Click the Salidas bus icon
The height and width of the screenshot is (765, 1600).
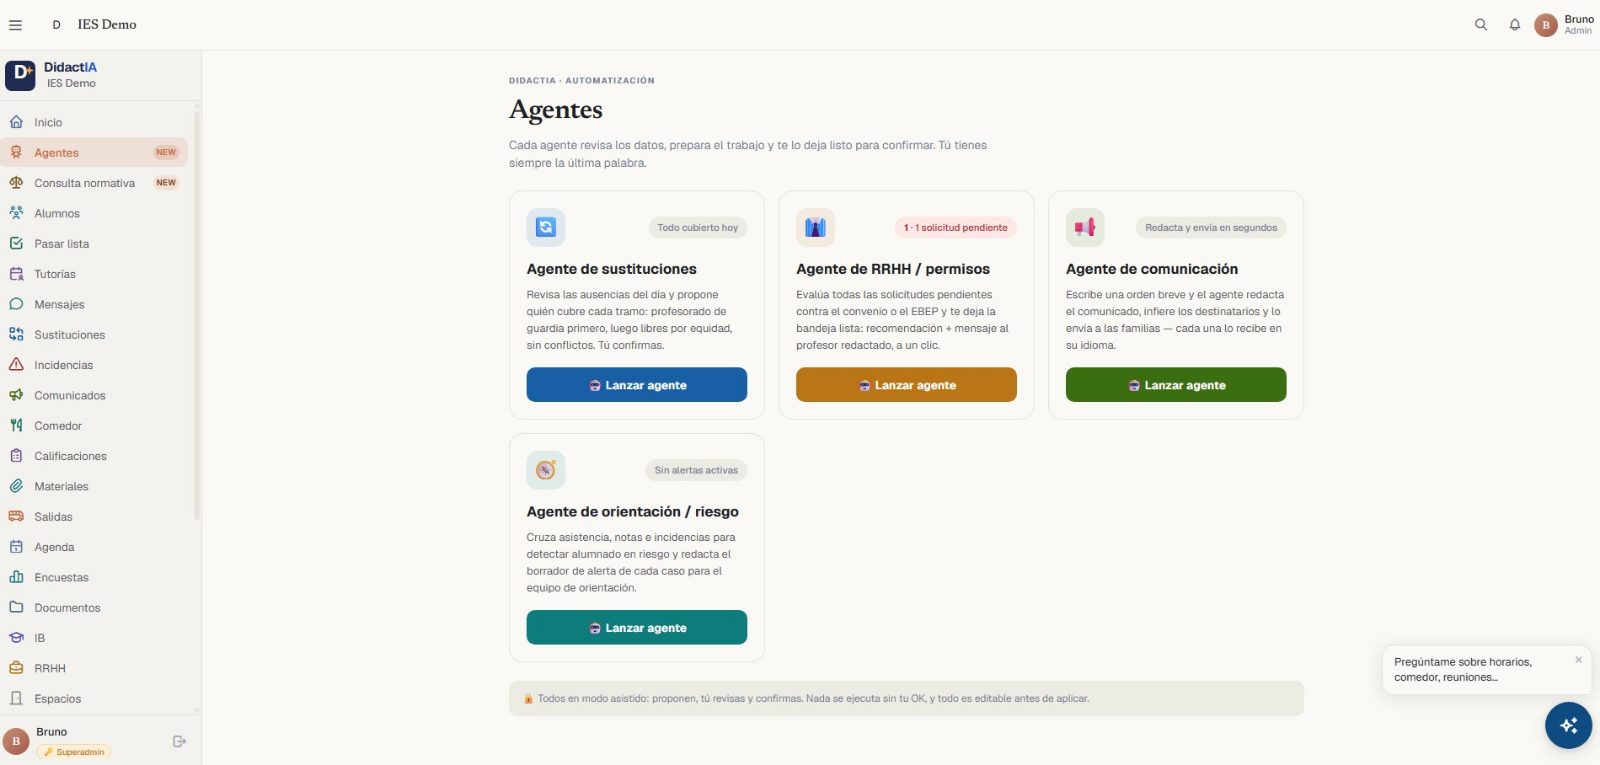click(x=16, y=516)
